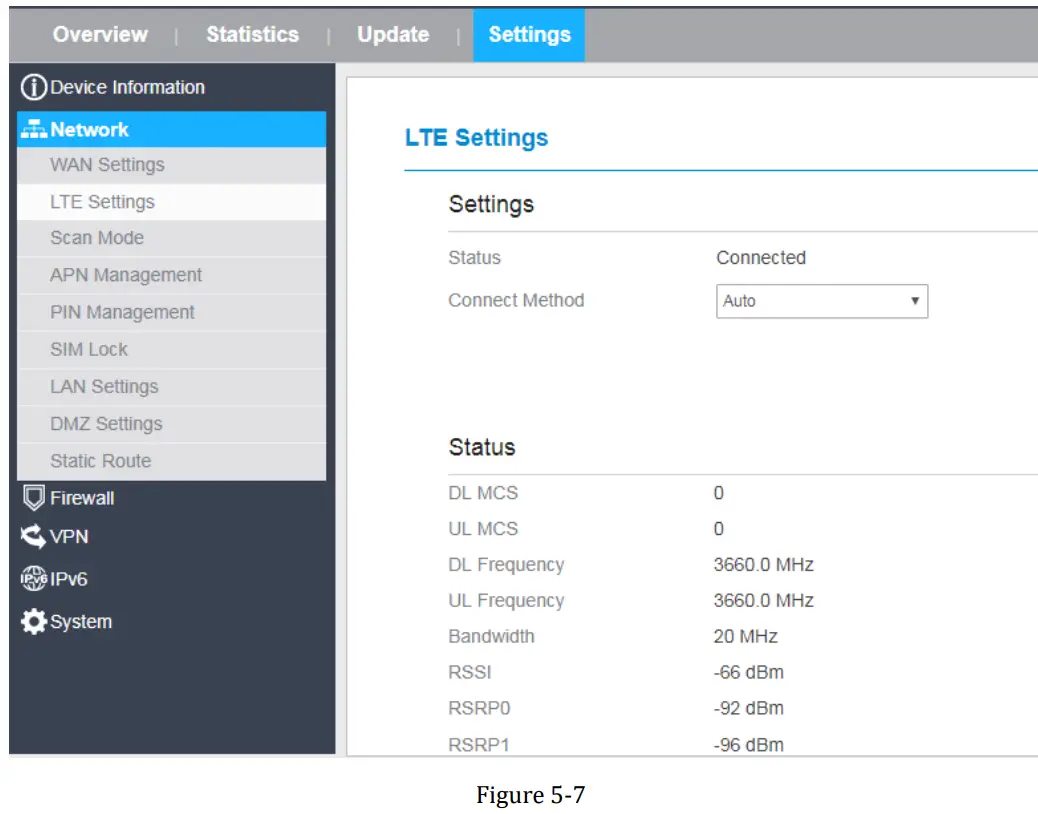
Task: Navigate to LAN Settings
Action: 171,386
